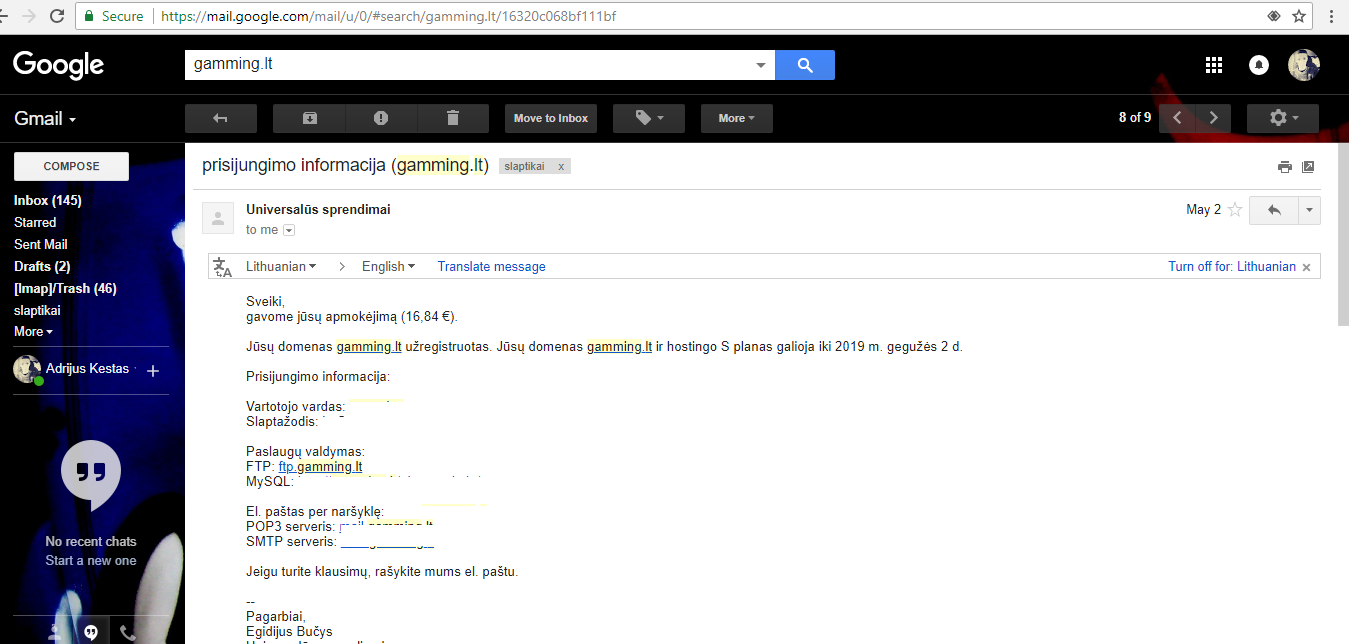Screen dimensions: 1366x644
Task: Click the translate icon in the bar
Action: tap(223, 267)
